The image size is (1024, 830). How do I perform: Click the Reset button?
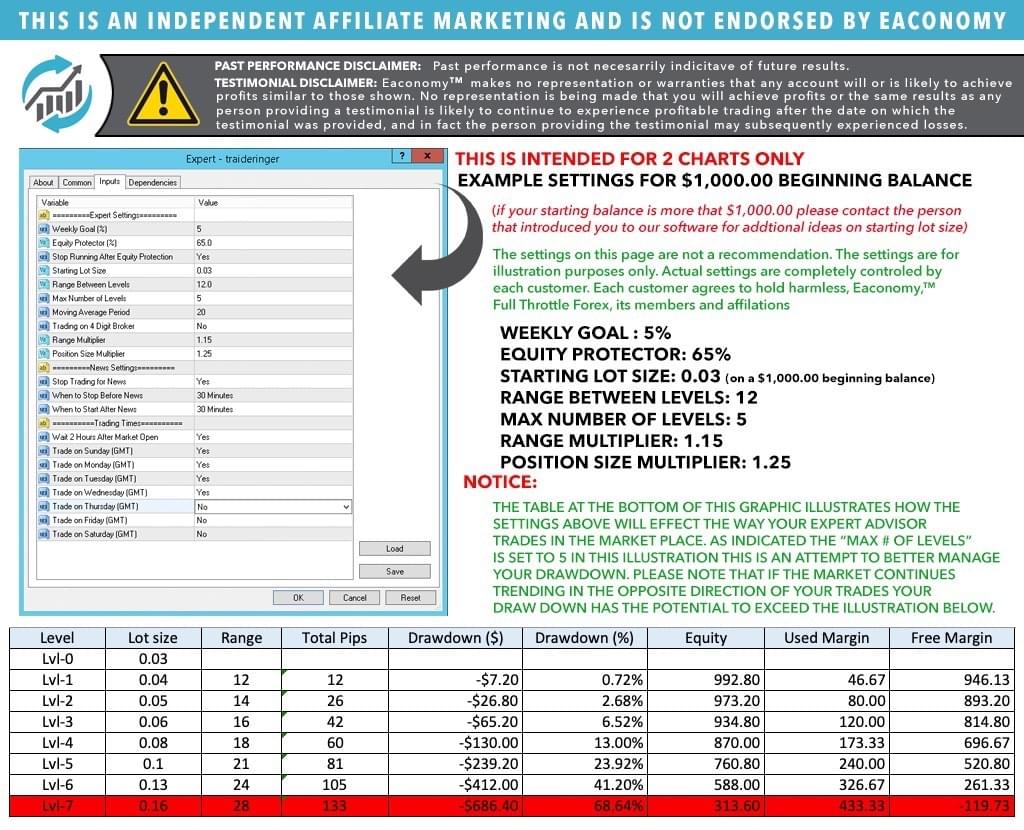point(410,598)
